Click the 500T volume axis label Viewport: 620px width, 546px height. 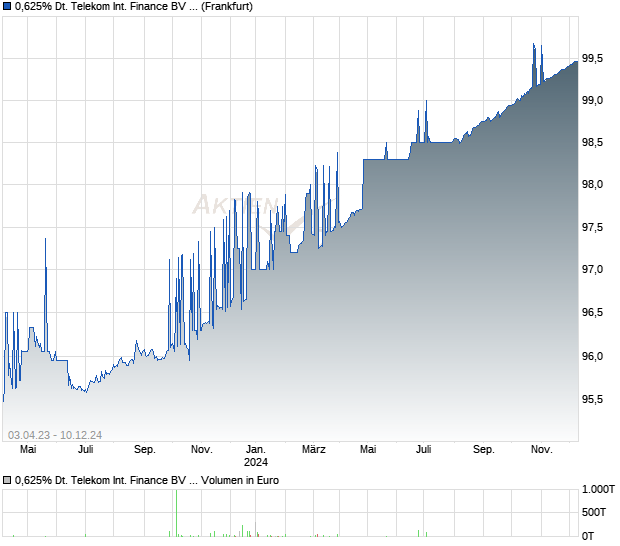pyautogui.click(x=596, y=514)
